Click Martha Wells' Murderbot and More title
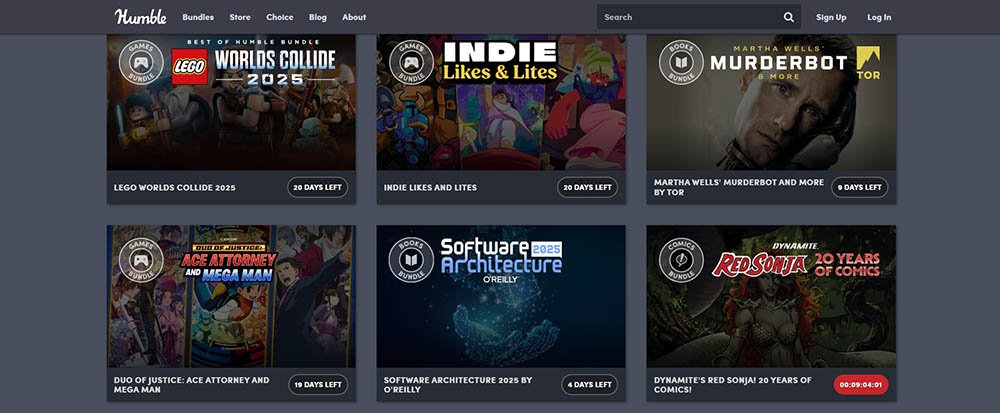 click(739, 187)
